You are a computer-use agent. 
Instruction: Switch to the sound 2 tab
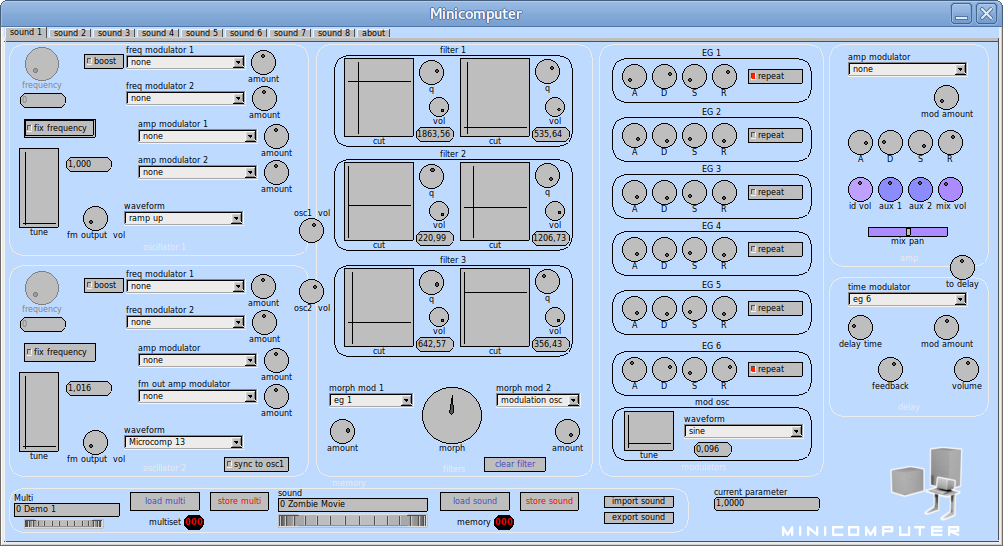(x=70, y=33)
